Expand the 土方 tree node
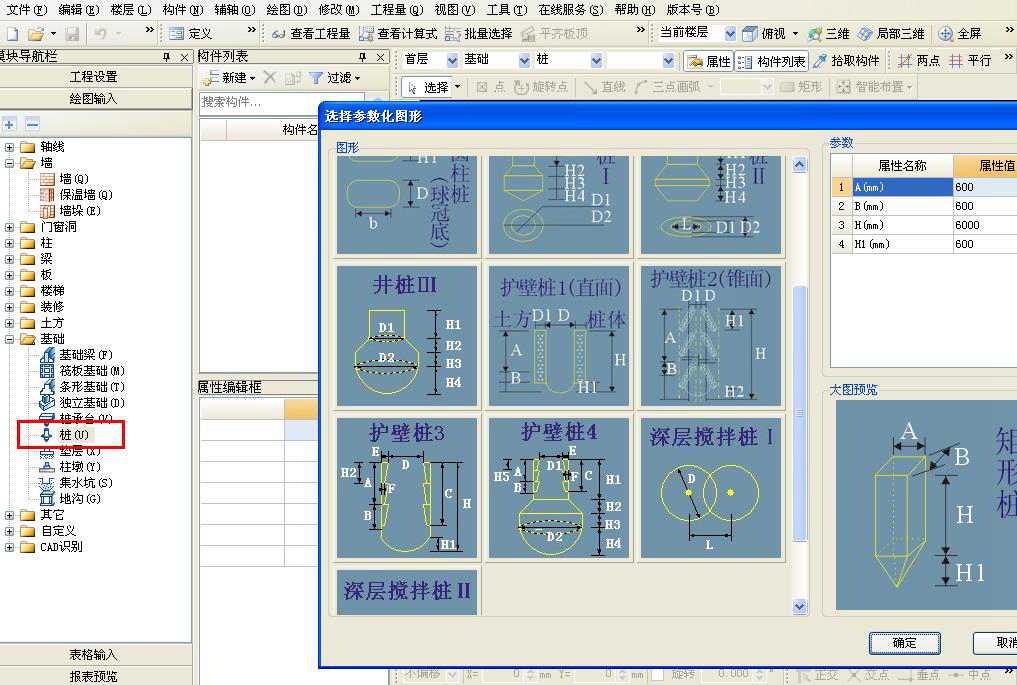1017x685 pixels. (9, 323)
